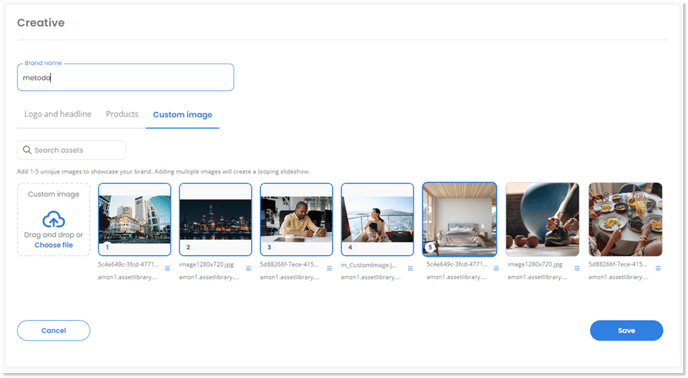Focus the Brand name input field
688x378 pixels.
tap(125, 78)
